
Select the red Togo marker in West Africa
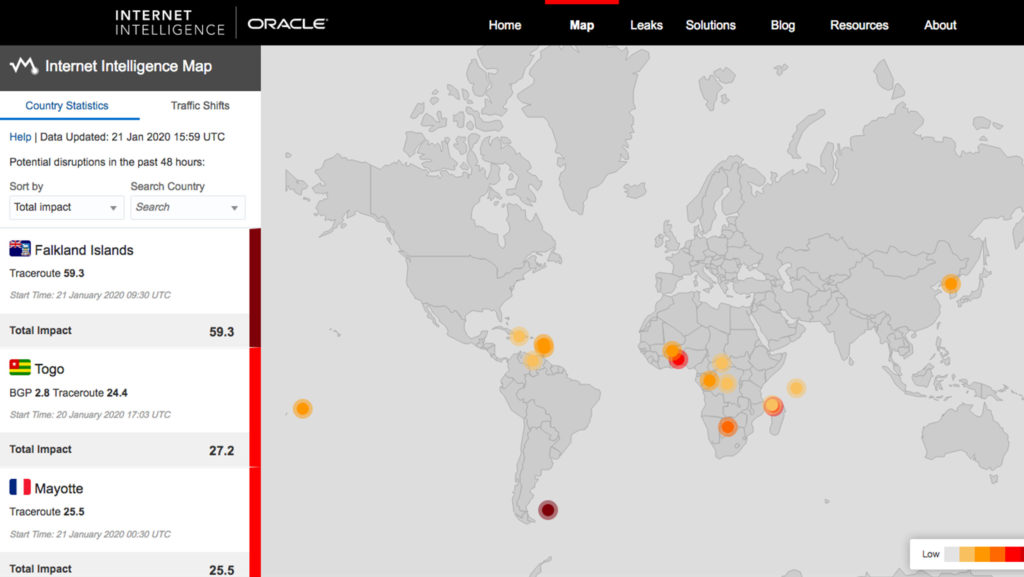pyautogui.click(x=679, y=359)
